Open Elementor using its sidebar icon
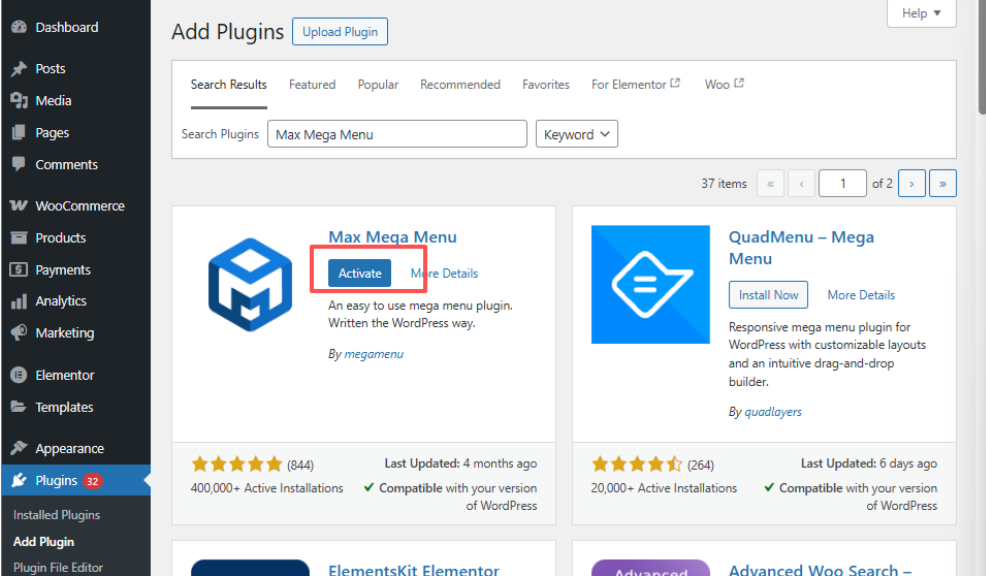986x576 pixels. click(18, 375)
